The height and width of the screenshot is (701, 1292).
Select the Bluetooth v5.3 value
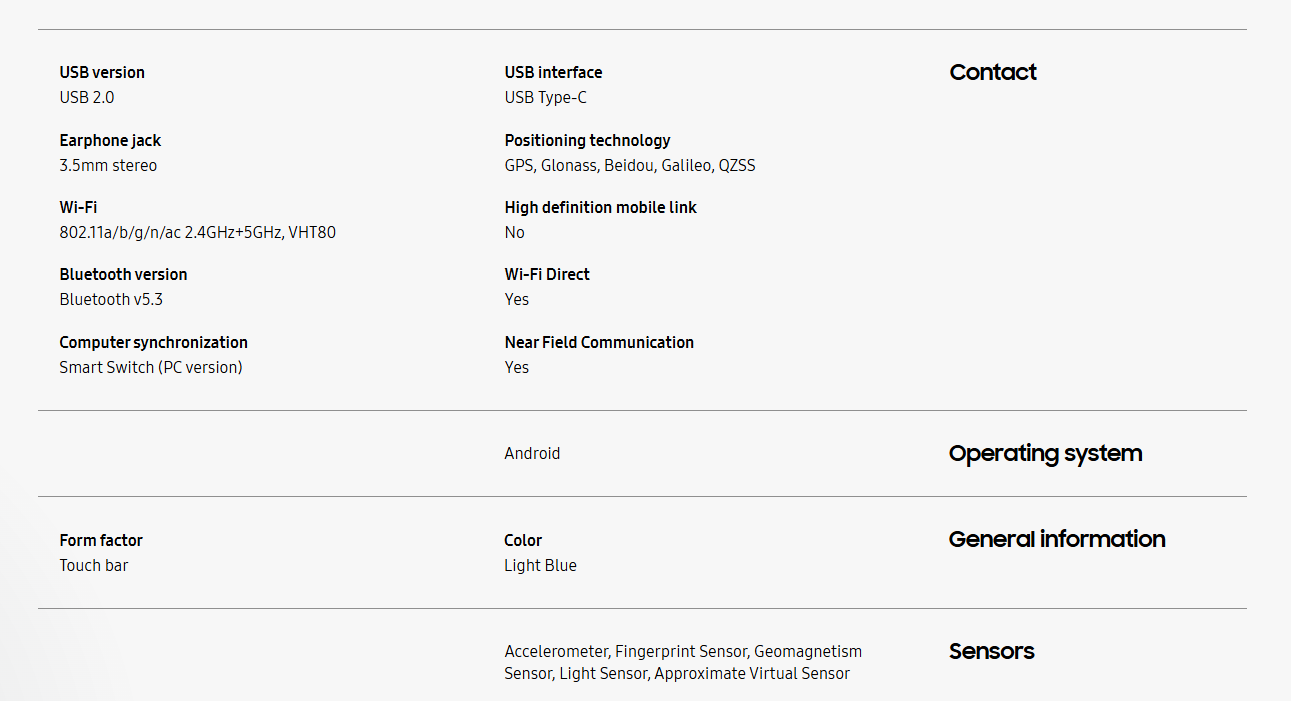pyautogui.click(x=111, y=299)
